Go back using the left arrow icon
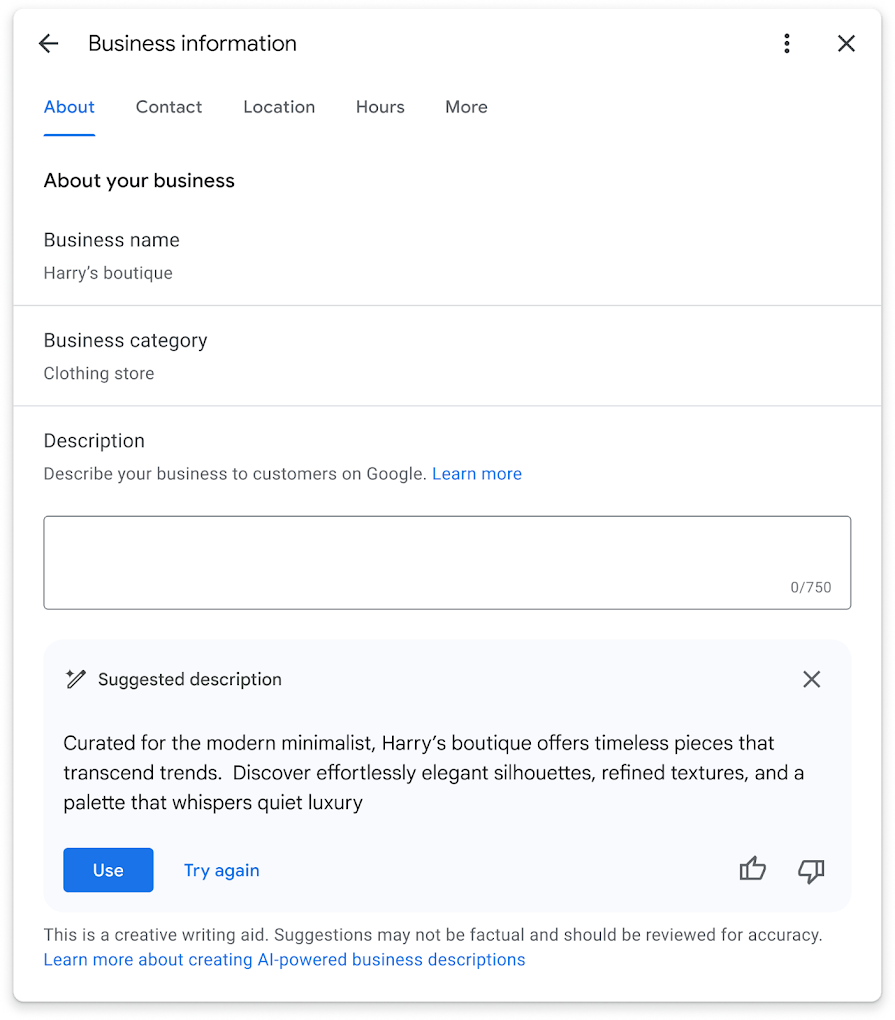 [x=49, y=44]
